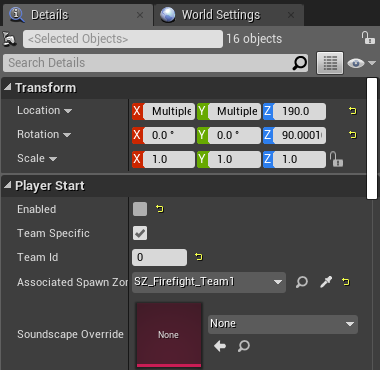Click the details panel vertical scrollbar
The height and width of the screenshot is (370, 380).
tap(372, 138)
